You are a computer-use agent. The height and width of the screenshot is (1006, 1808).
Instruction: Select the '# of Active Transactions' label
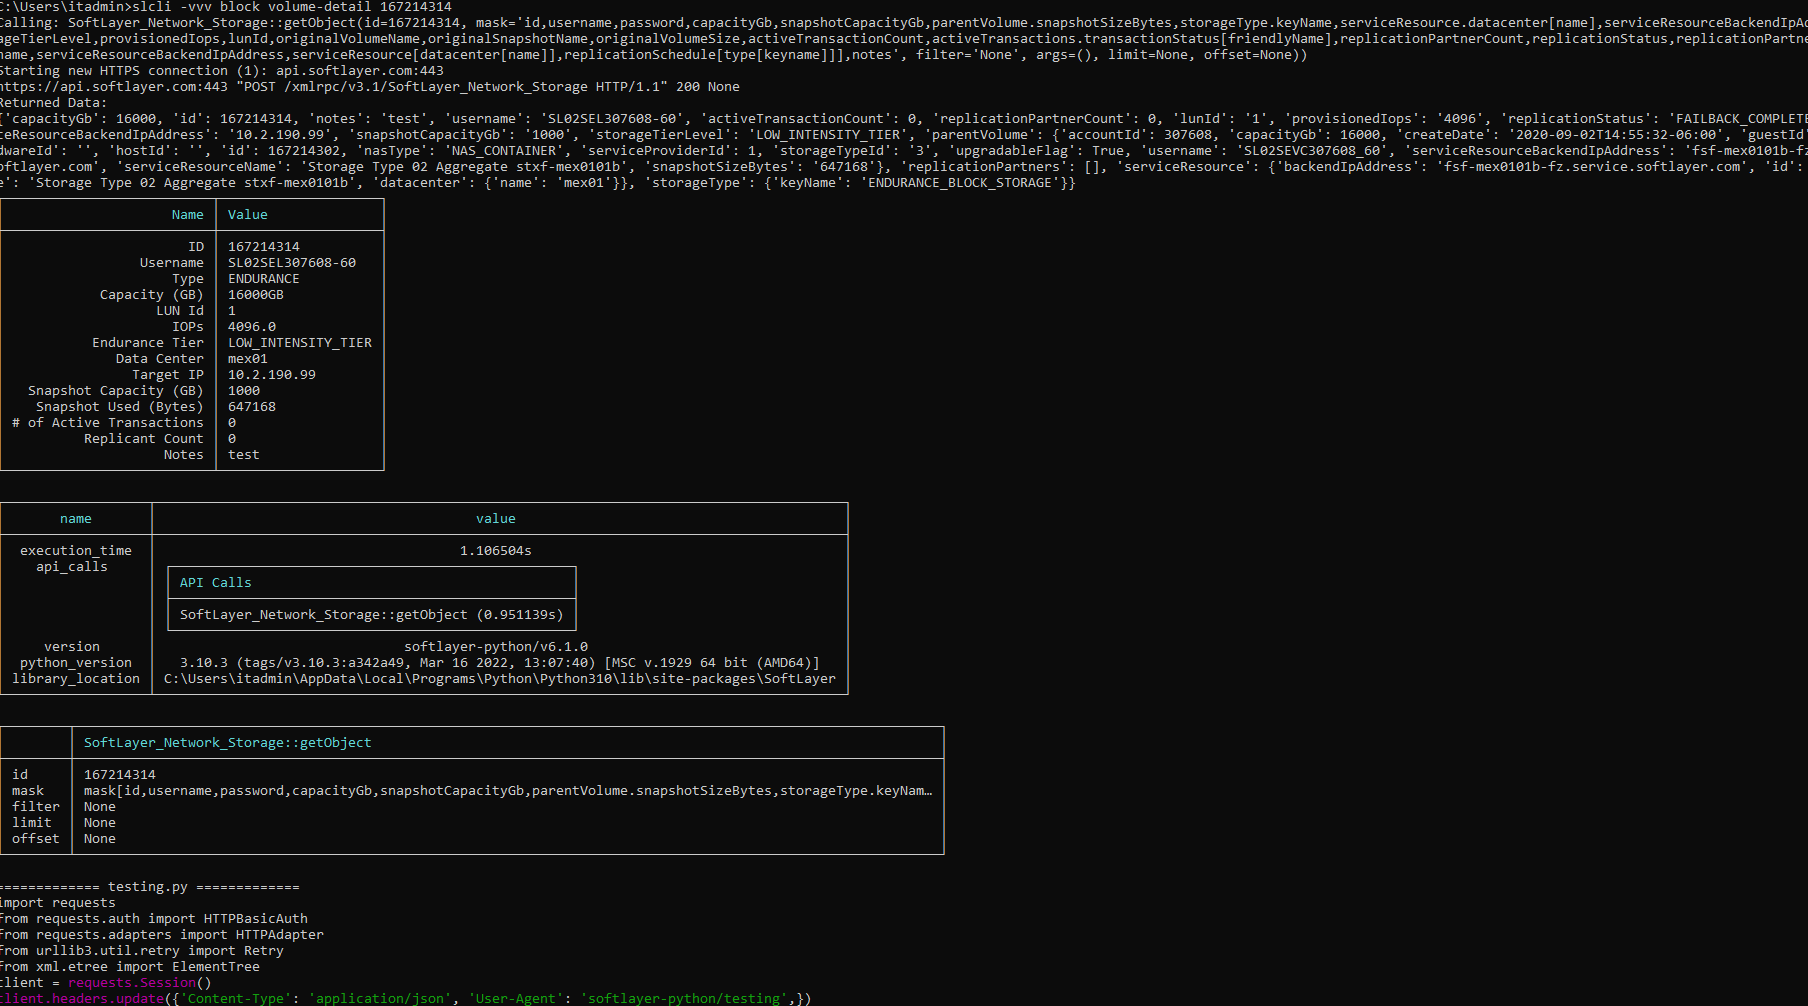[108, 423]
